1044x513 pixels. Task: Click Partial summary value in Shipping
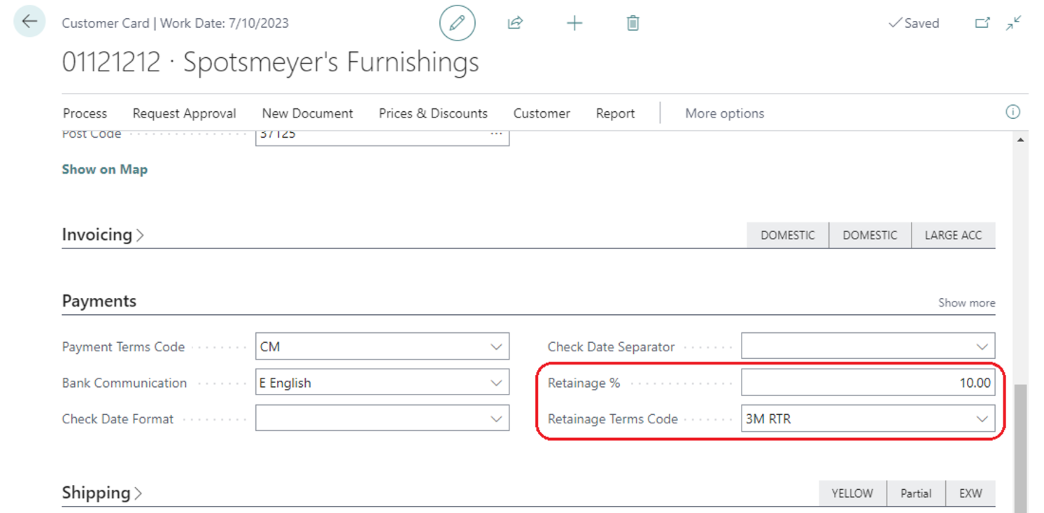click(916, 494)
